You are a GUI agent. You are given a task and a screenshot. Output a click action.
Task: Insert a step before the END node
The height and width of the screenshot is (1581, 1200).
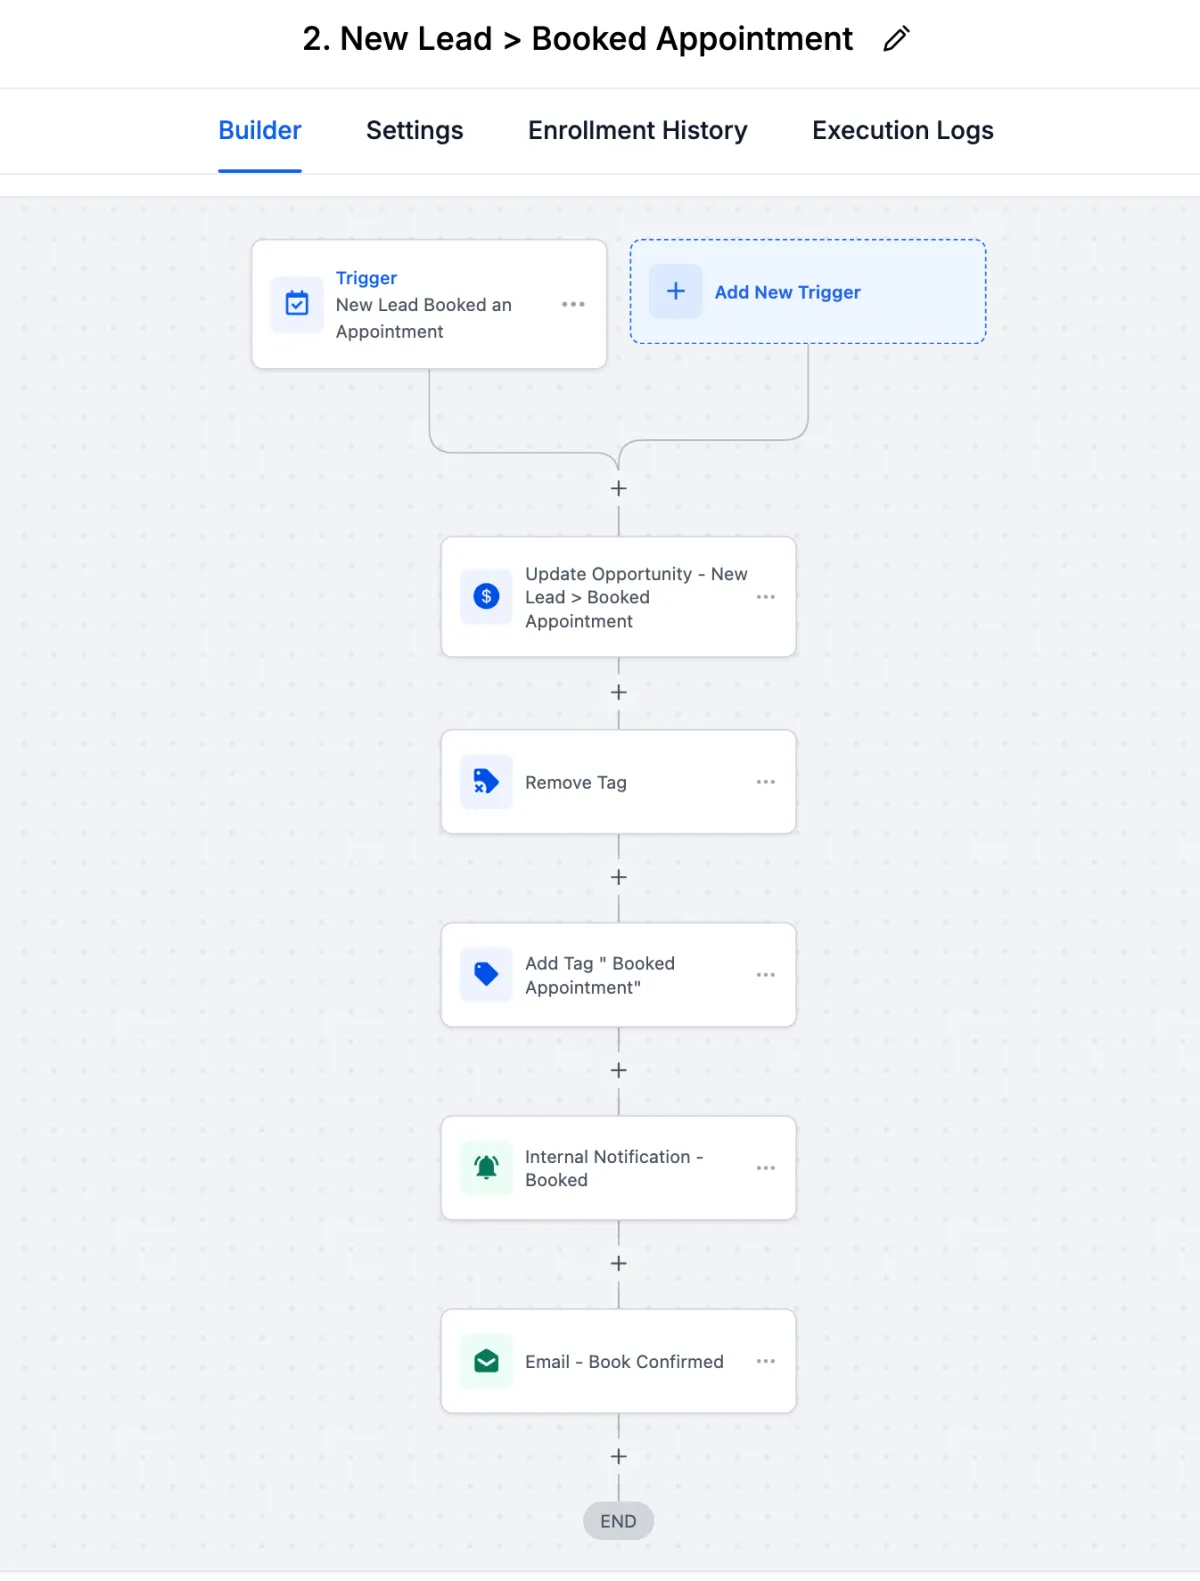619,1457
